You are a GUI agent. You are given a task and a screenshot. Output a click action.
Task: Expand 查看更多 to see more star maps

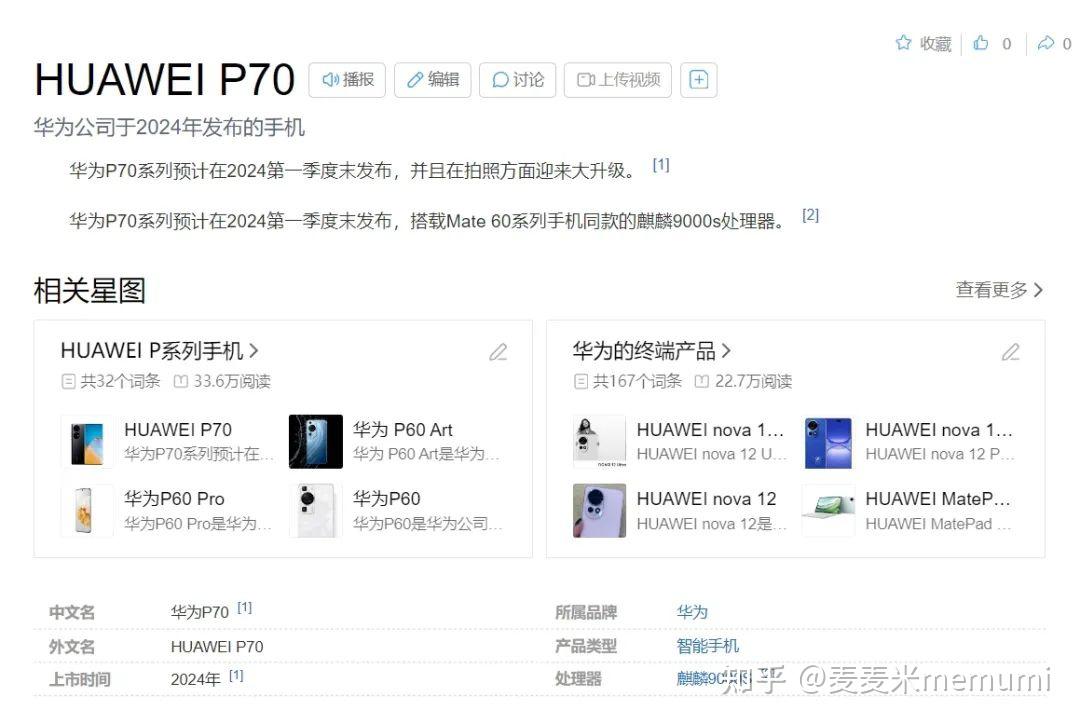pos(996,289)
